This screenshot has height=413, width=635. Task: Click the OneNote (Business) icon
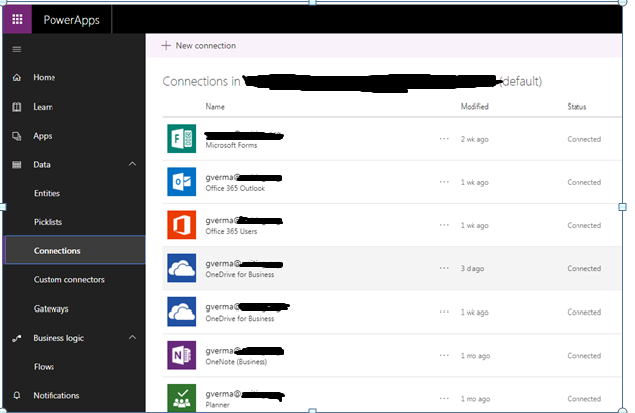tap(181, 355)
